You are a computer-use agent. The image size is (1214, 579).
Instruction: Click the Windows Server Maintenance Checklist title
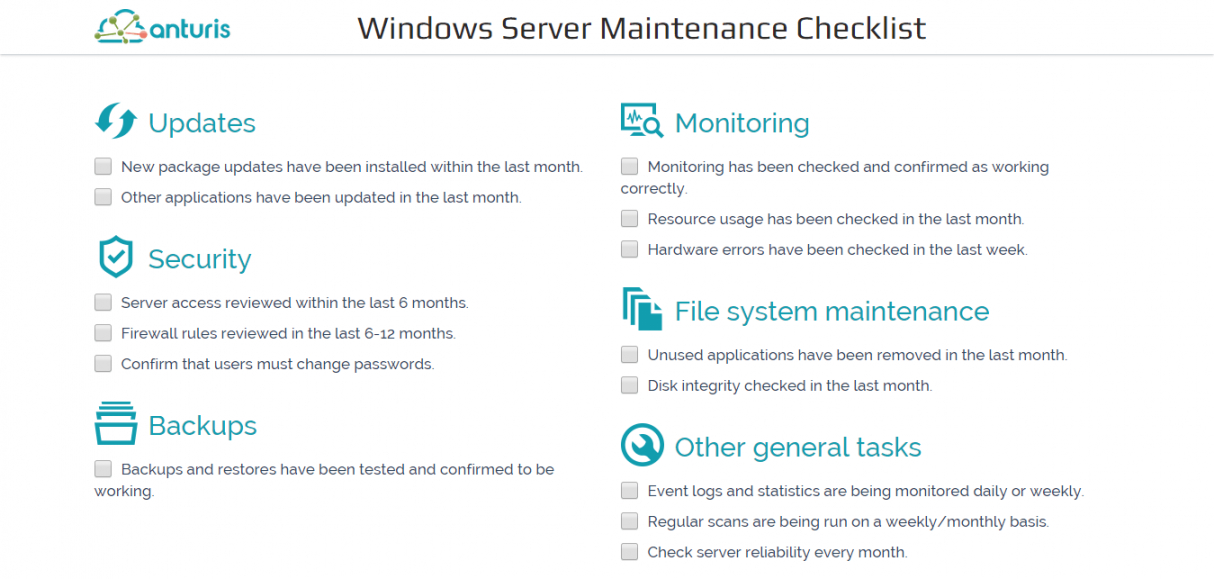tap(641, 28)
